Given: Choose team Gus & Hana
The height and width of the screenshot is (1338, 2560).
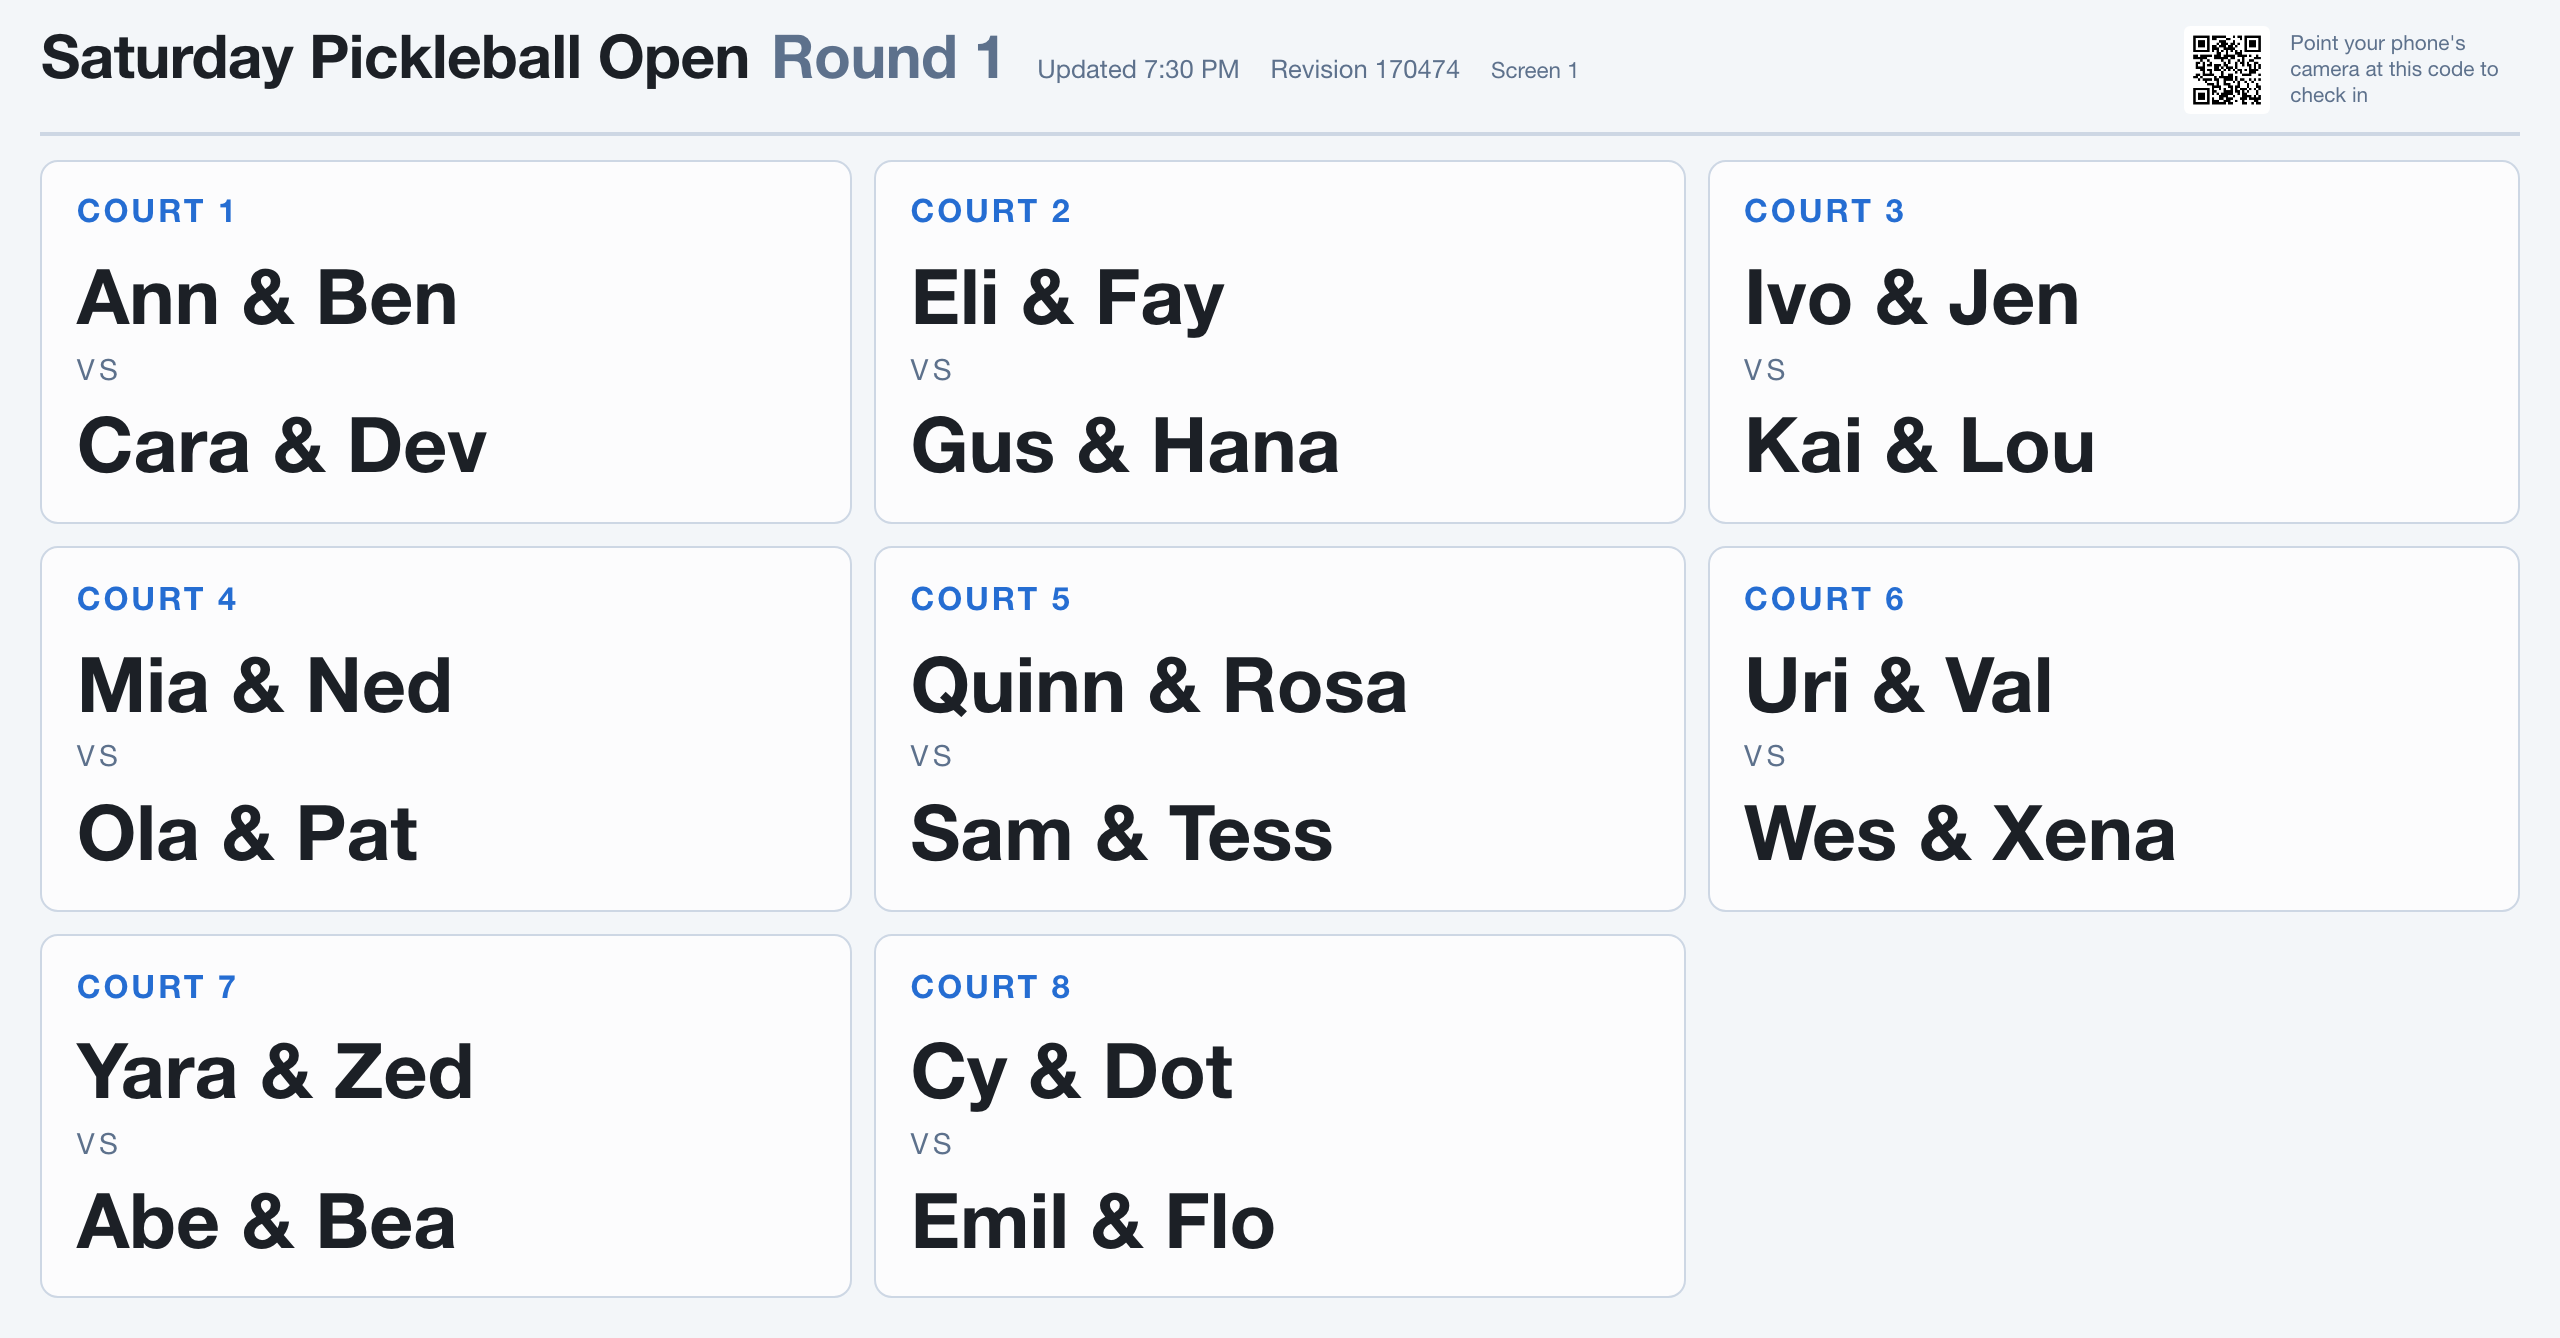Looking at the screenshot, I should click(x=1125, y=446).
